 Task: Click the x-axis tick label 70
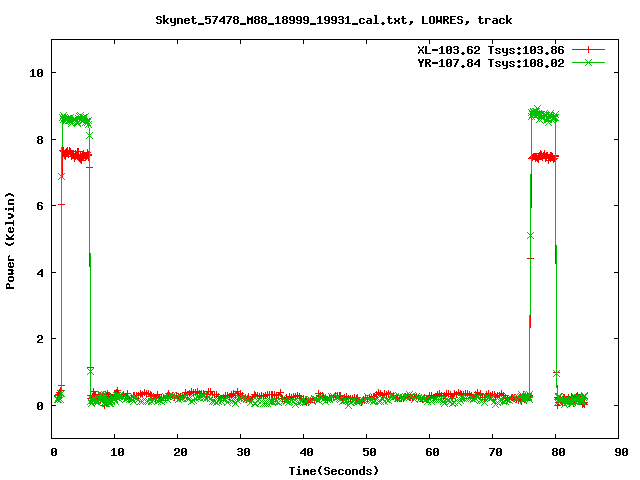[x=496, y=452]
